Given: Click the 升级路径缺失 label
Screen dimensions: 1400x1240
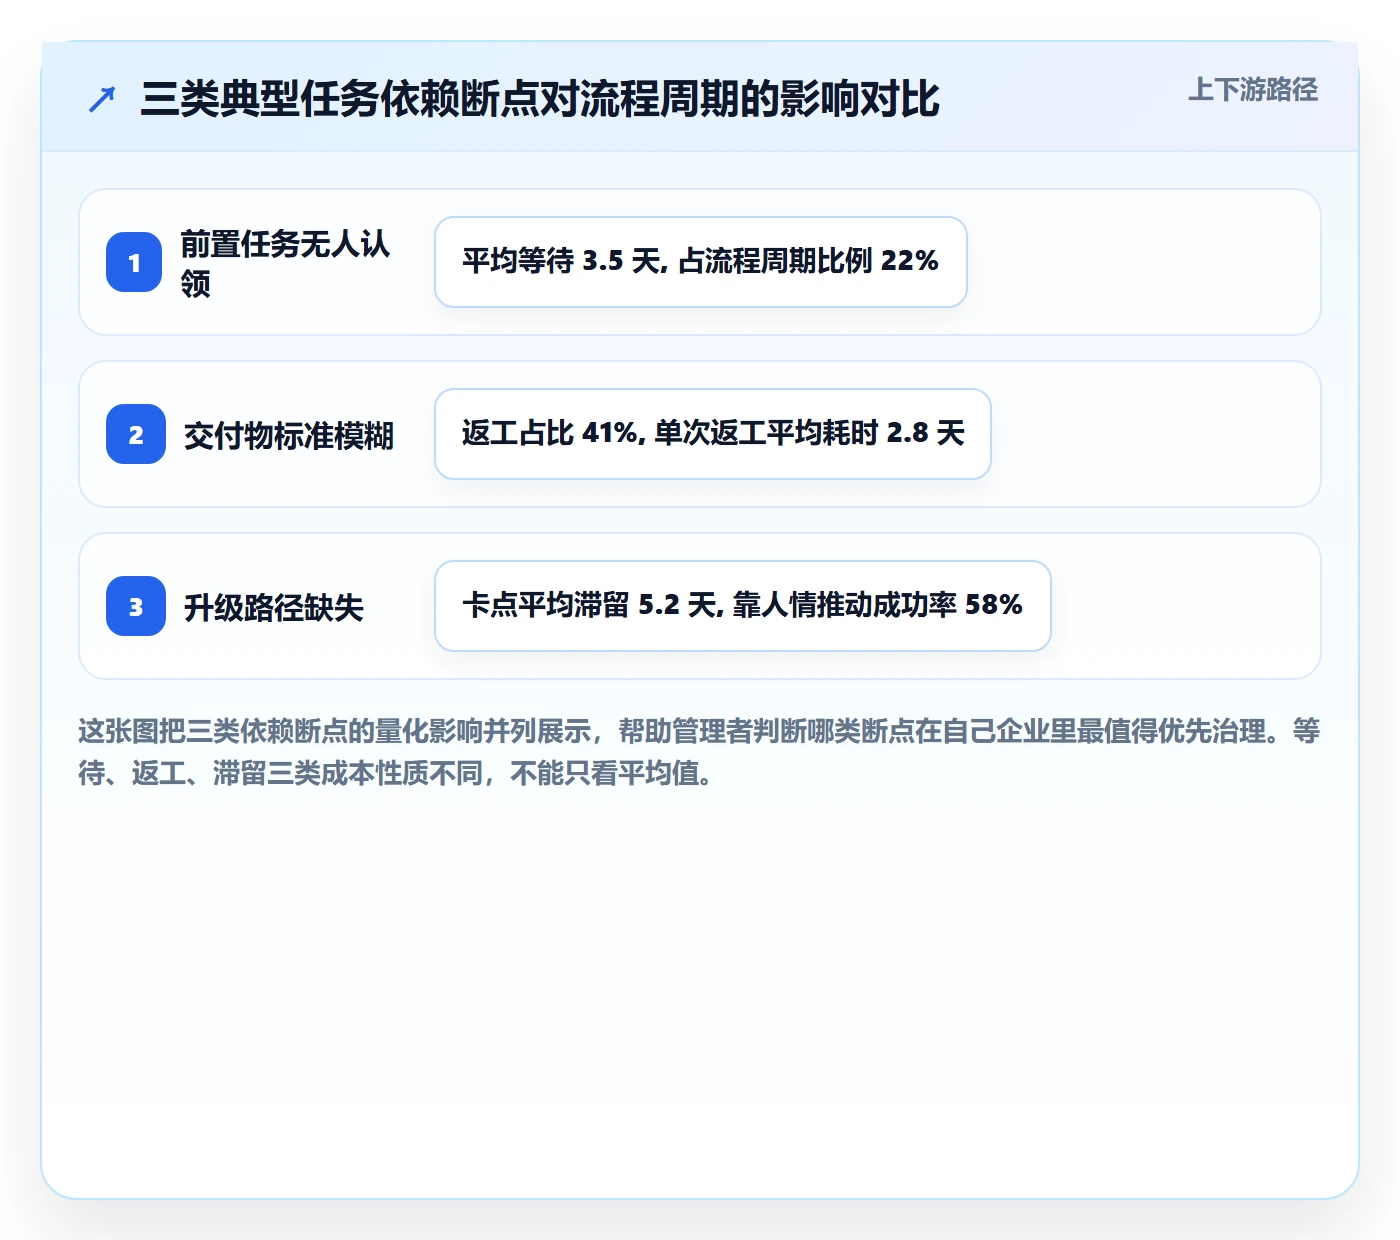Looking at the screenshot, I should coord(274,607).
